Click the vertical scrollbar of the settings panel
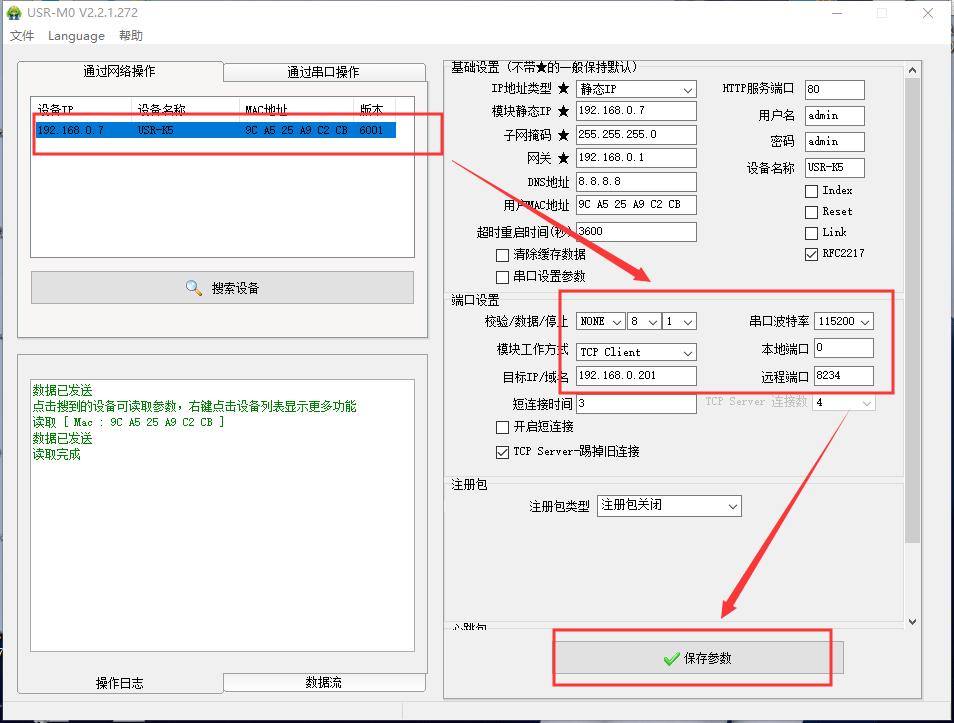 pos(912,300)
